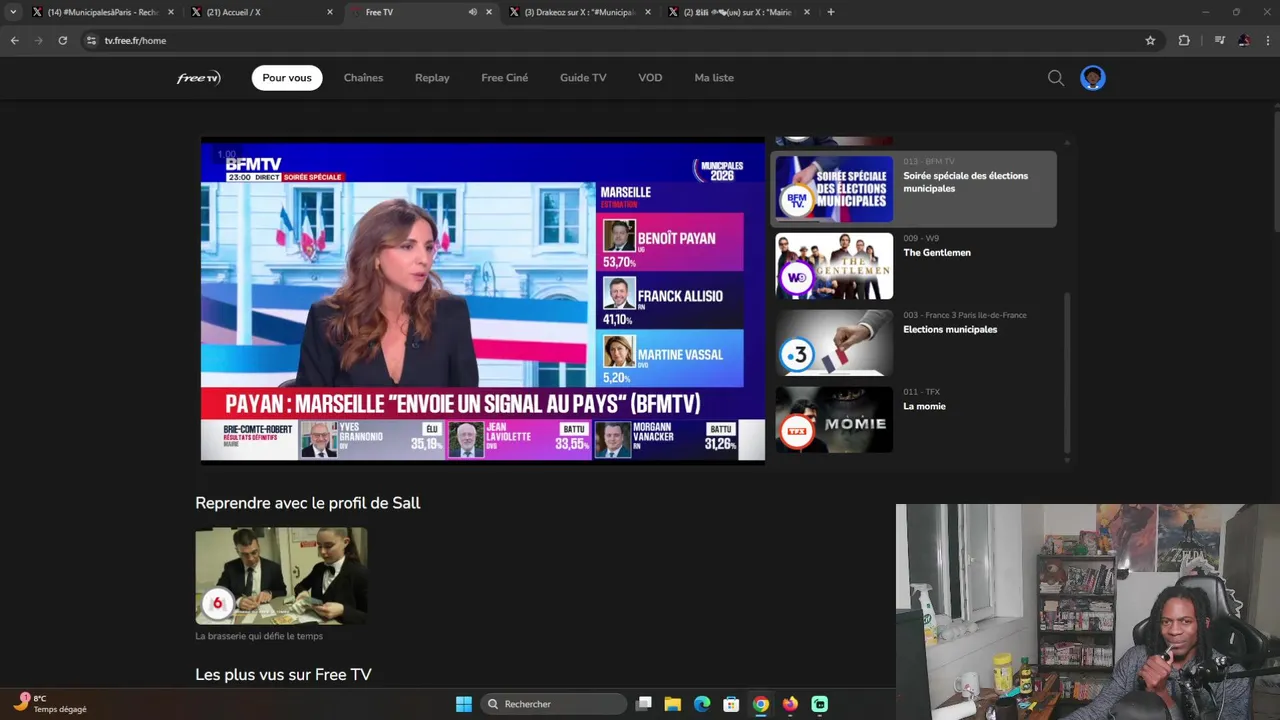Expand the tab search dropdown arrow
The width and height of the screenshot is (1280, 720).
pos(13,12)
